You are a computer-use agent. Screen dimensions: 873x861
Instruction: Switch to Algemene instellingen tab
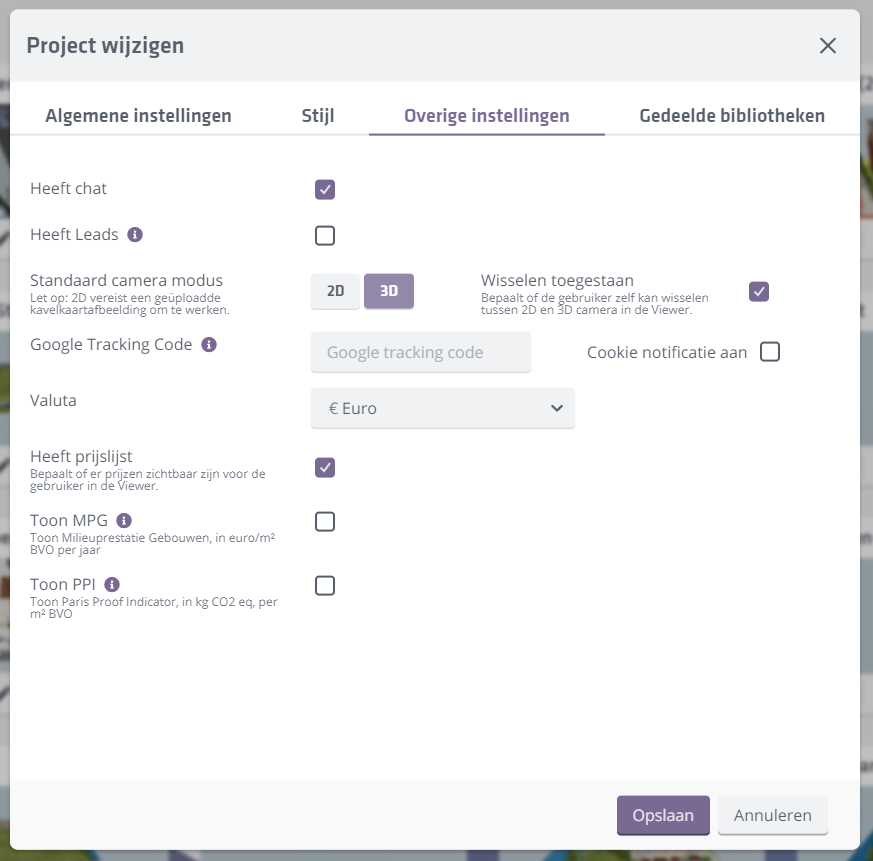coord(138,116)
